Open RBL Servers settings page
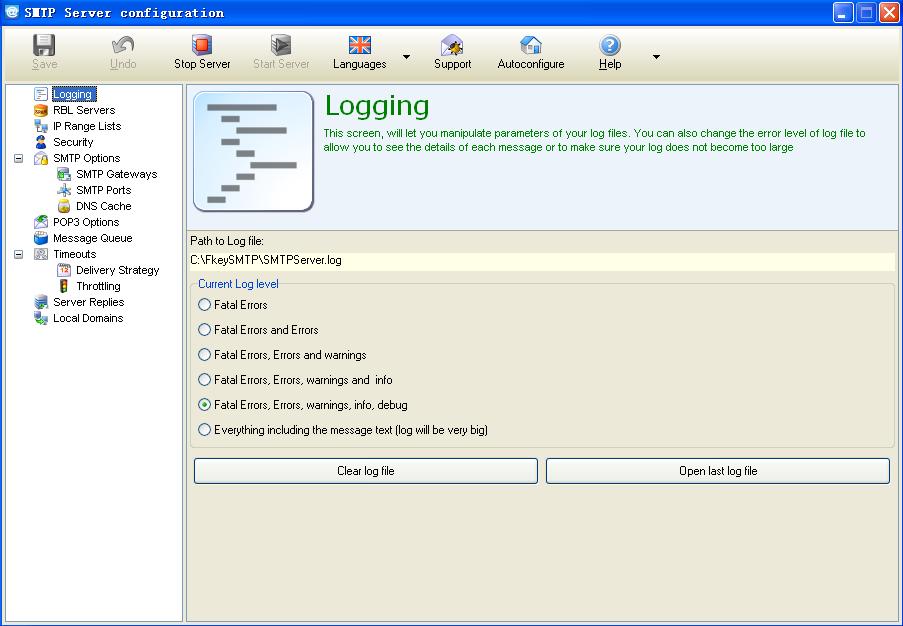 click(x=84, y=110)
